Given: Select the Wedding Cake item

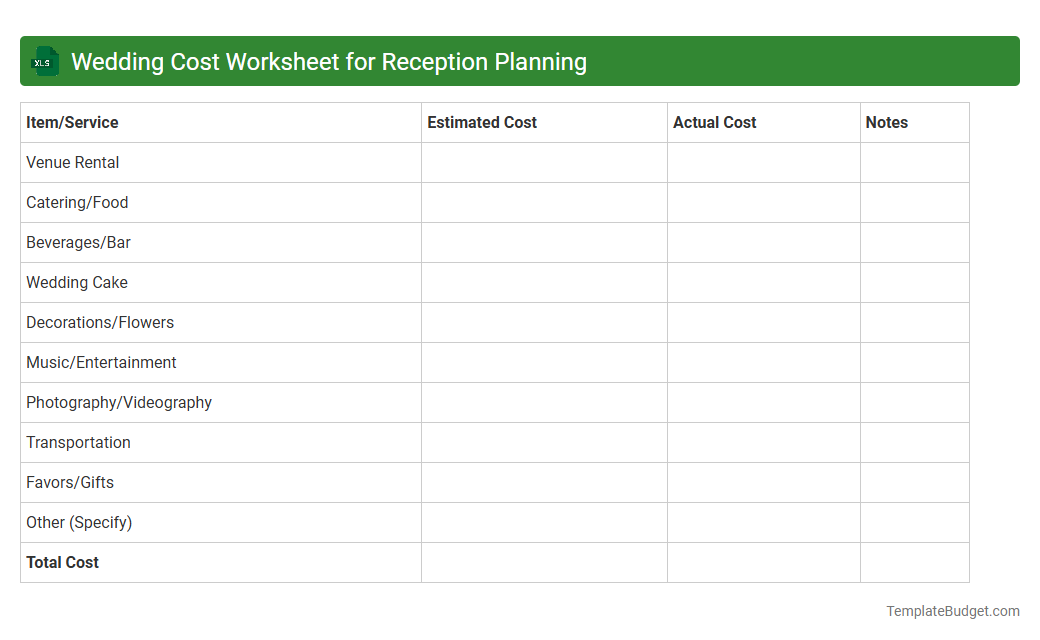Looking at the screenshot, I should (x=77, y=282).
